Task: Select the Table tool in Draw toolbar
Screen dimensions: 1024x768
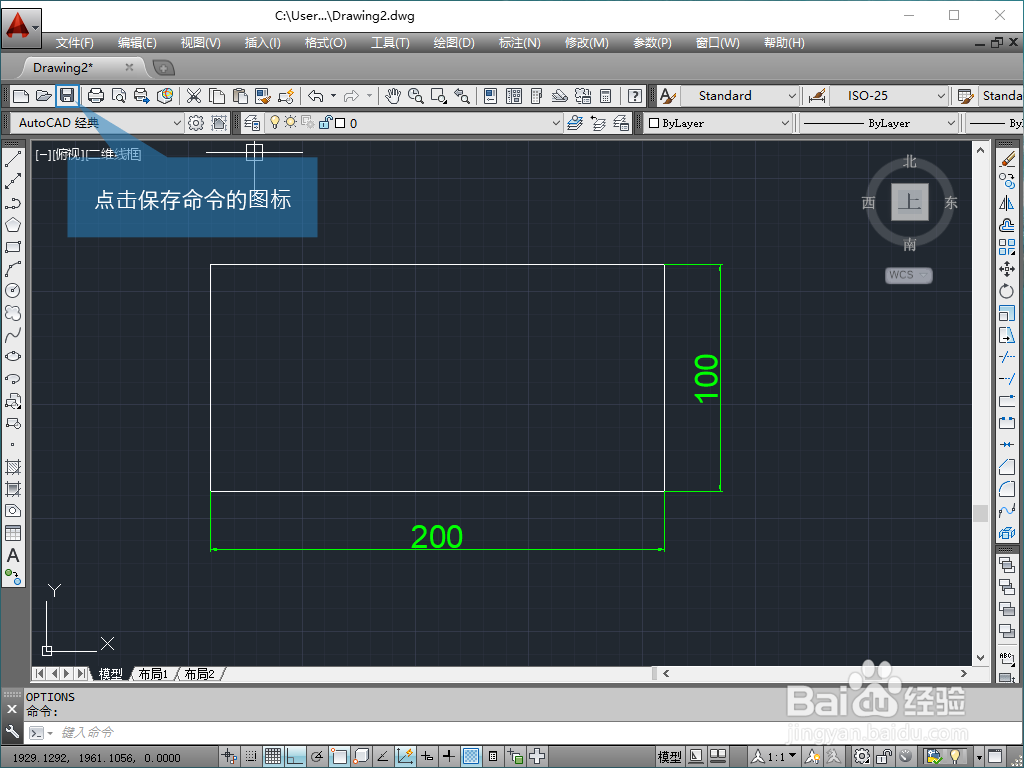Action: pyautogui.click(x=13, y=534)
